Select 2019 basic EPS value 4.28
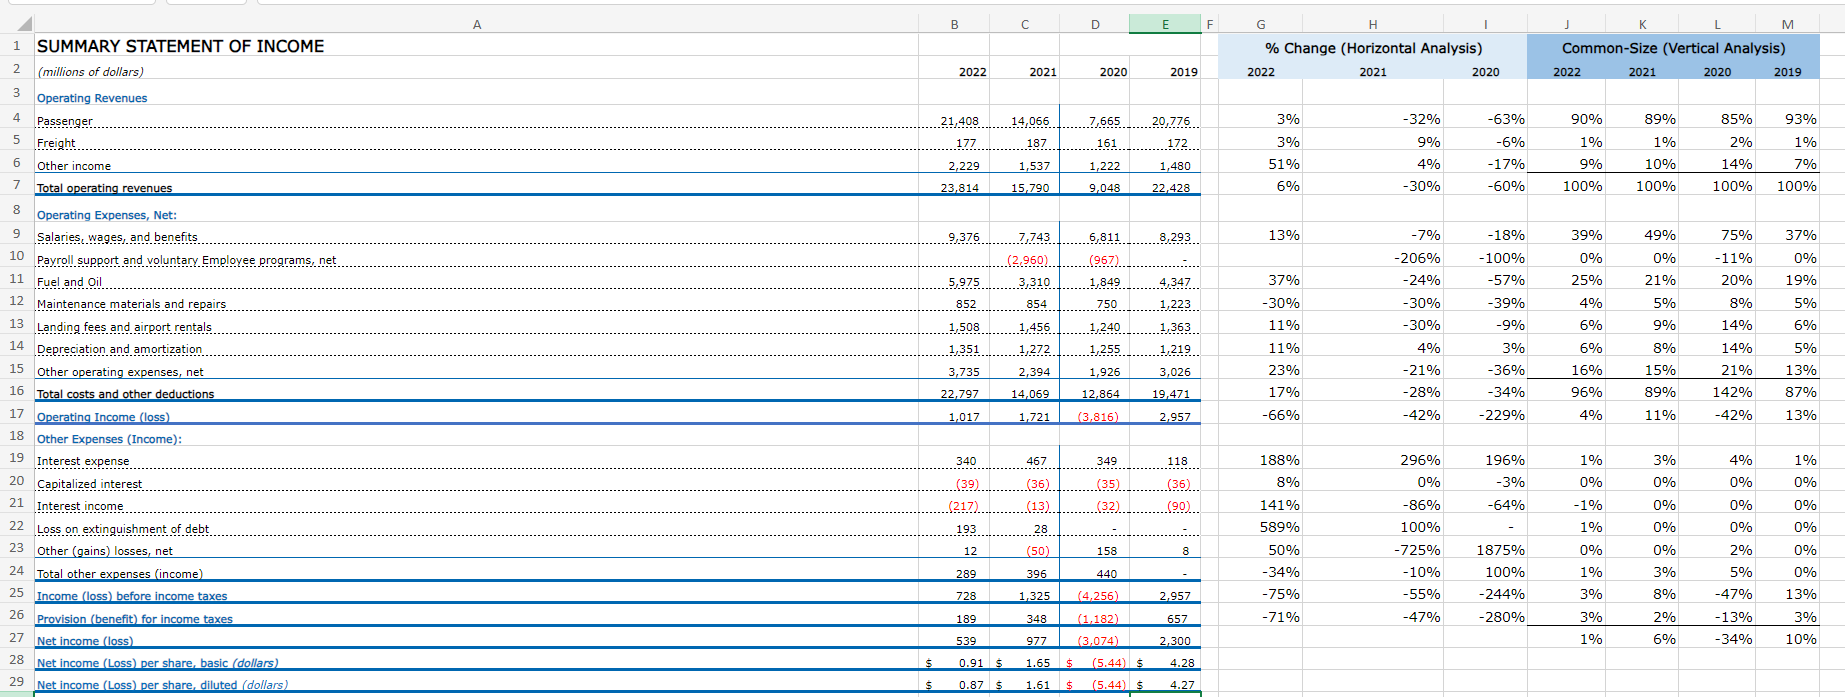The width and height of the screenshot is (1845, 697). tap(1181, 663)
